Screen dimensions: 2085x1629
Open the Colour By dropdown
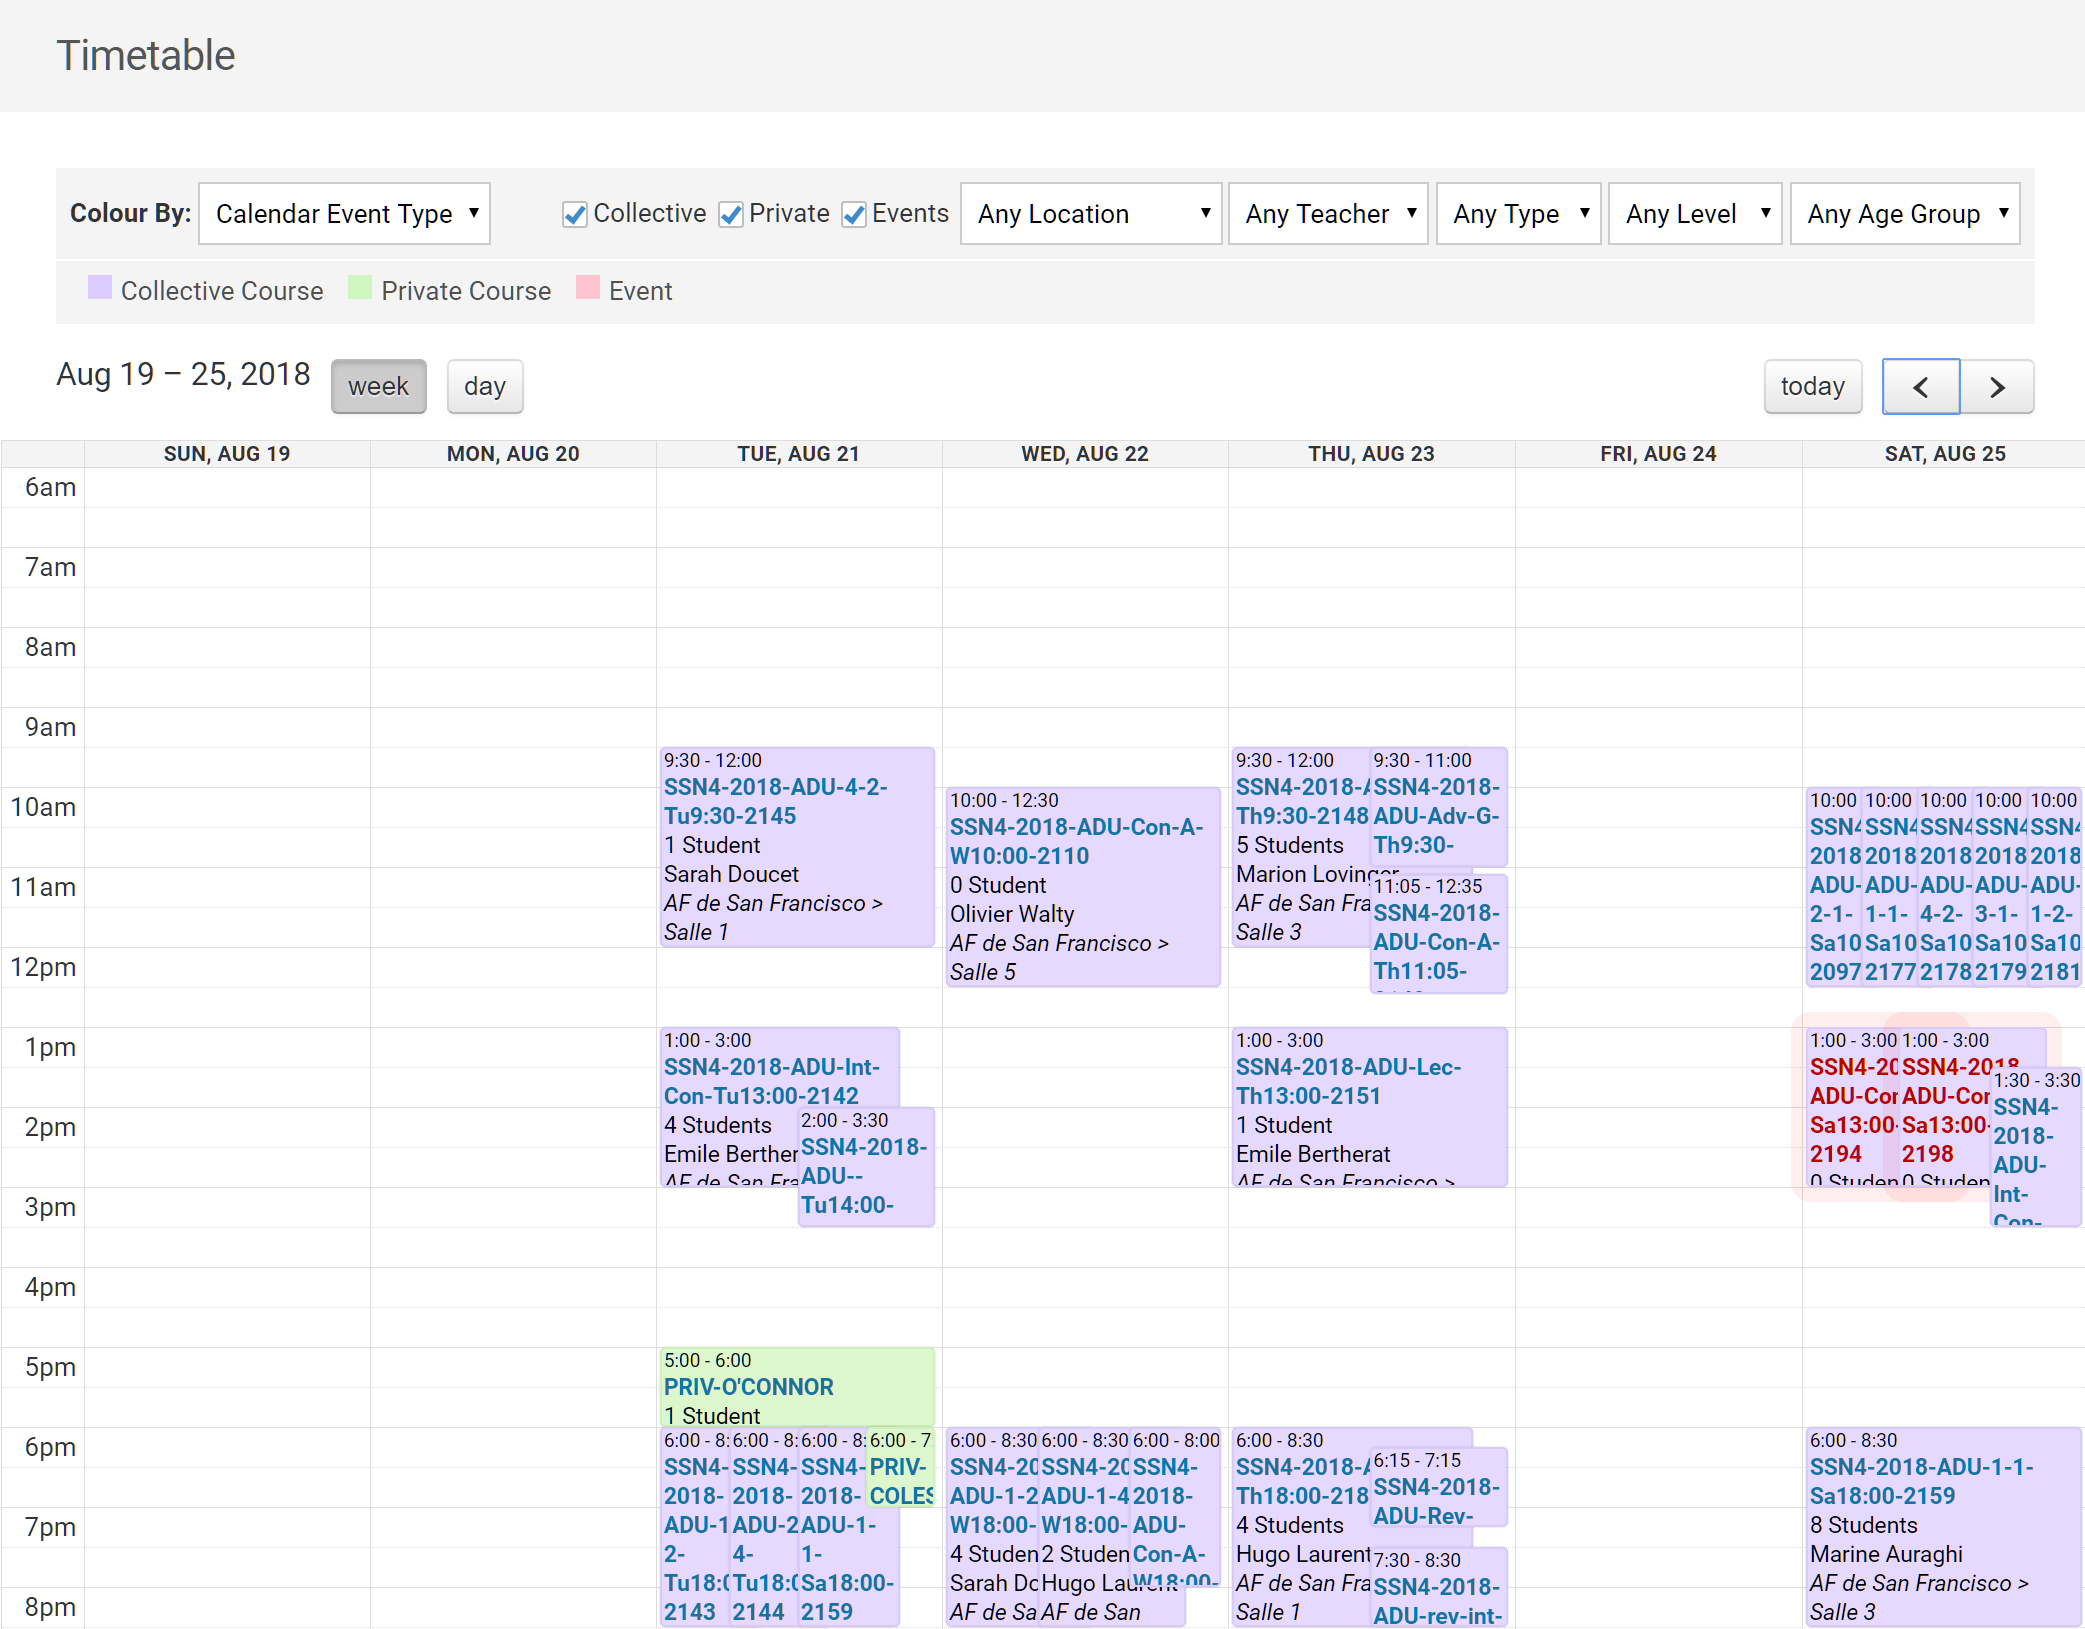[x=344, y=214]
